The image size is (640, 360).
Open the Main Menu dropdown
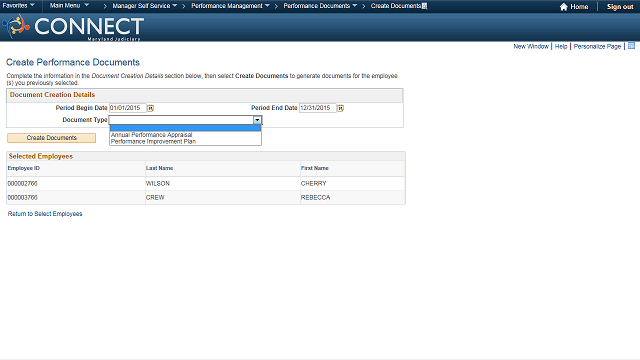pyautogui.click(x=69, y=6)
